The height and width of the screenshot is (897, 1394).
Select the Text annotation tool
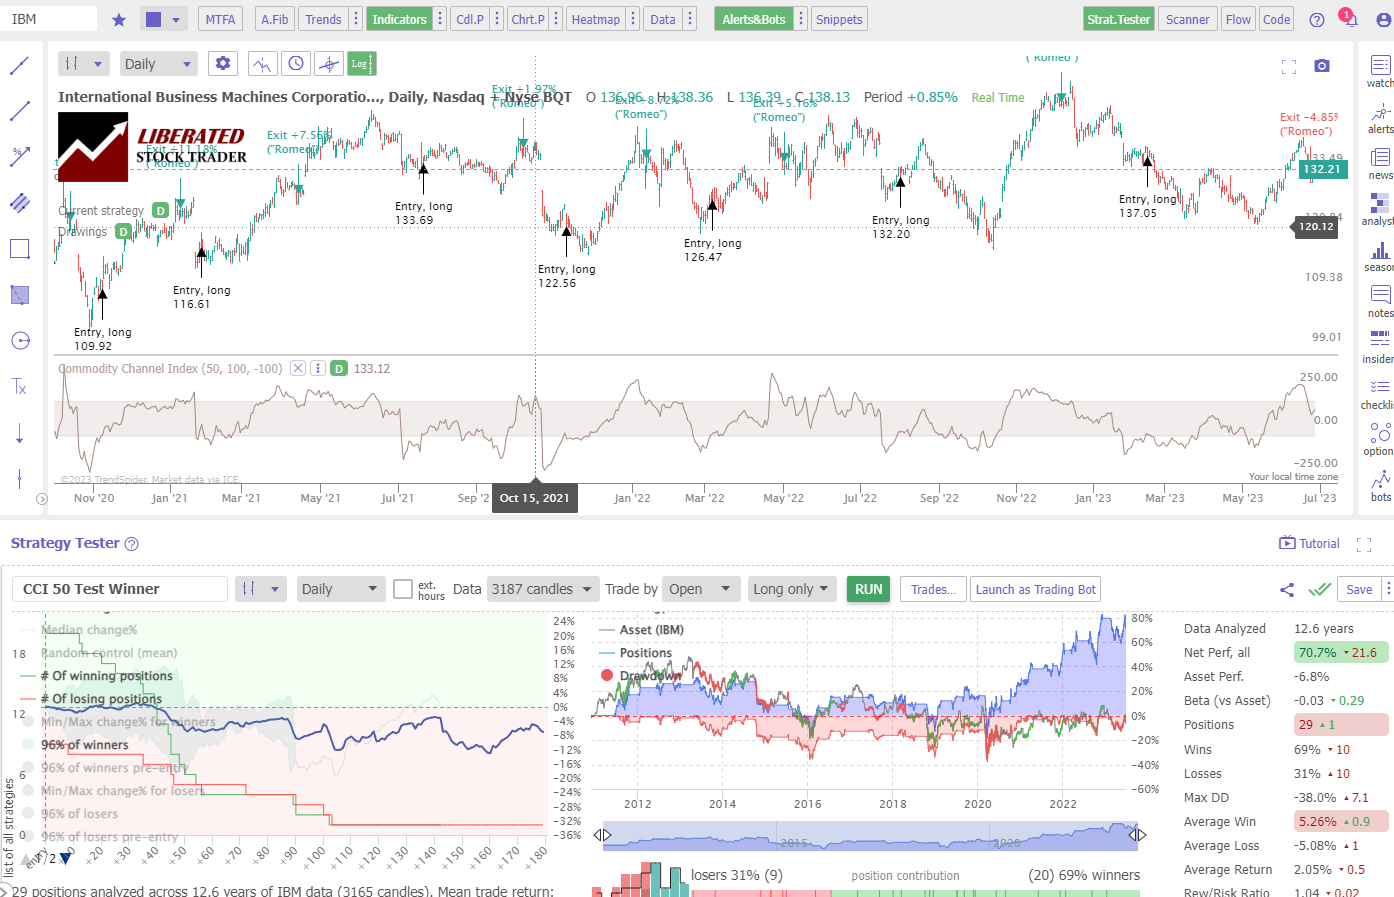[x=19, y=387]
